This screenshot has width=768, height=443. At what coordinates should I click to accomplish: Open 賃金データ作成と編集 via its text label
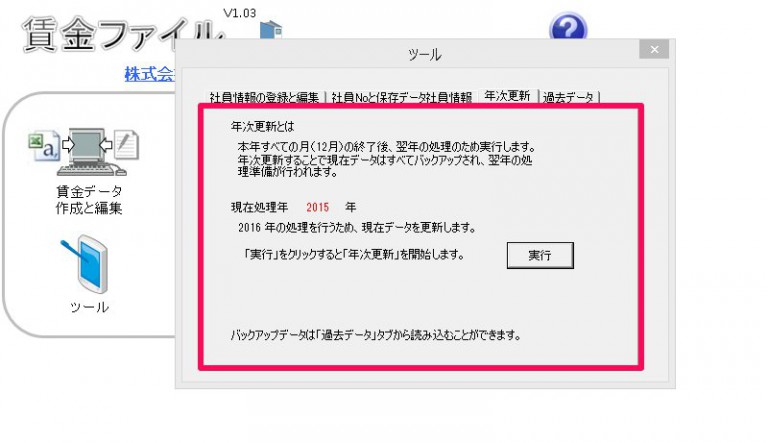[x=89, y=199]
